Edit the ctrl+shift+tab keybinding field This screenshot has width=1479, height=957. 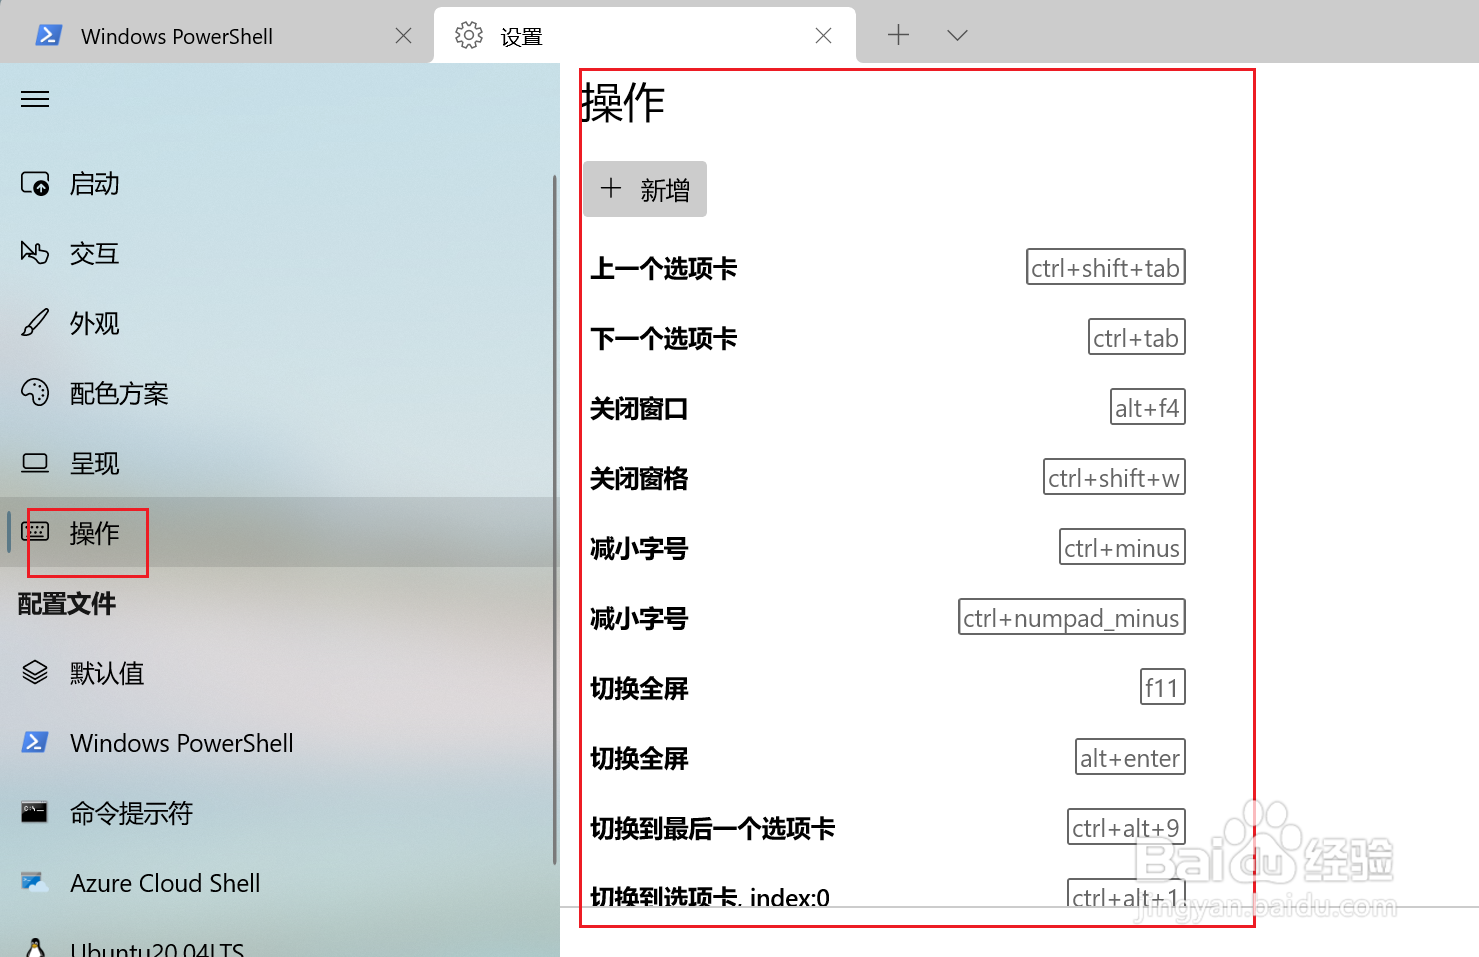click(1105, 266)
